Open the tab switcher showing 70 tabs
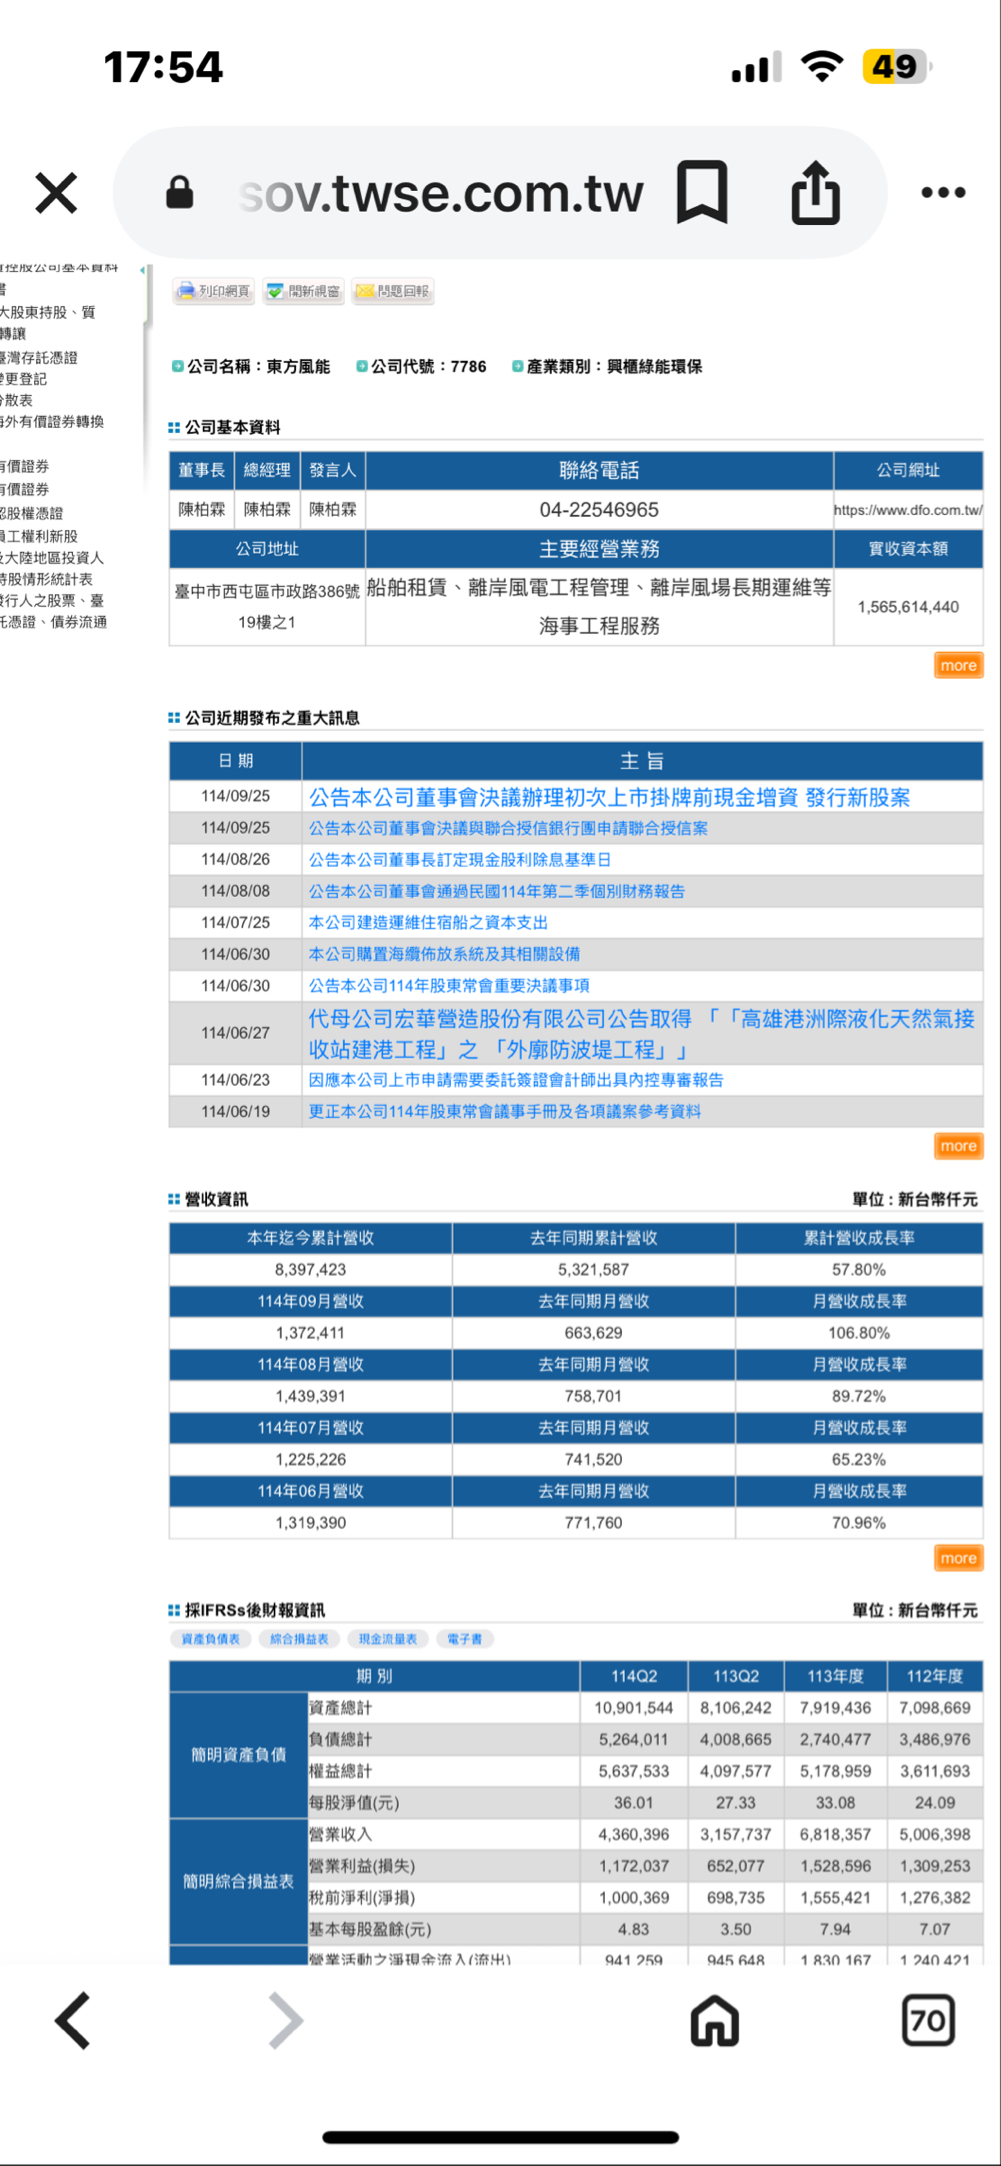 coord(927,2021)
